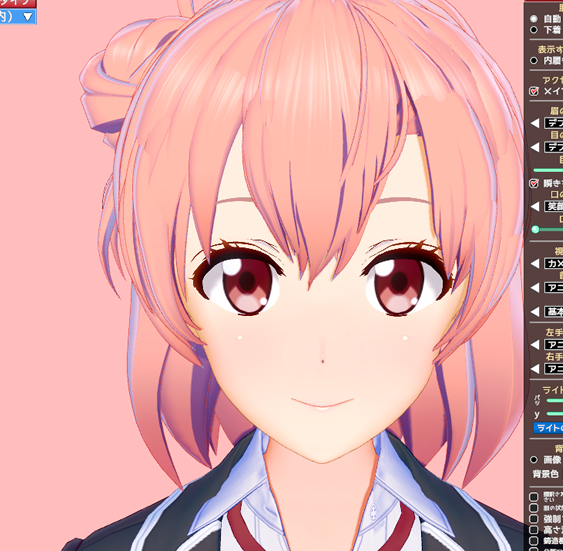The width and height of the screenshot is (563, 551).
Task: Click previous arrow beside 笑顔 mouth pattern
Action: click(535, 206)
